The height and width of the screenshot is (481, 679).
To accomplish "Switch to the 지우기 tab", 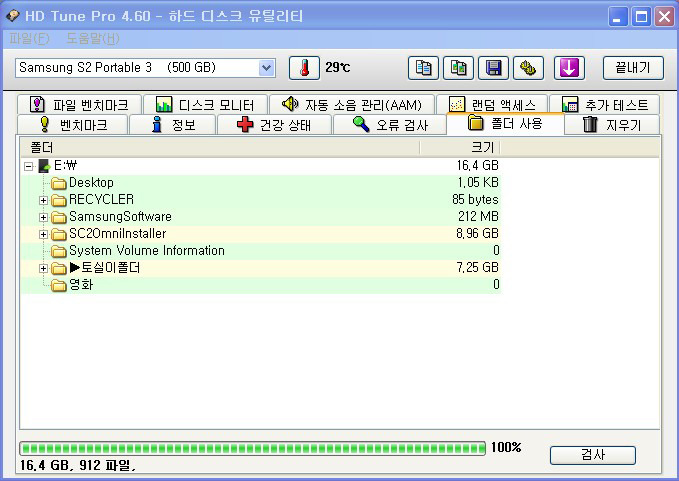I will pyautogui.click(x=612, y=125).
